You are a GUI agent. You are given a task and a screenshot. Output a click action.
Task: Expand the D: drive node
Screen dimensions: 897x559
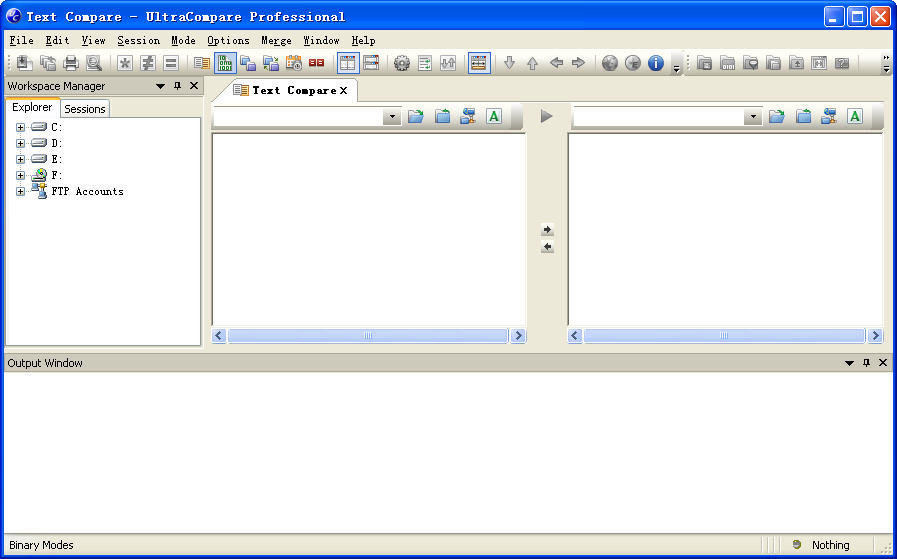click(21, 144)
